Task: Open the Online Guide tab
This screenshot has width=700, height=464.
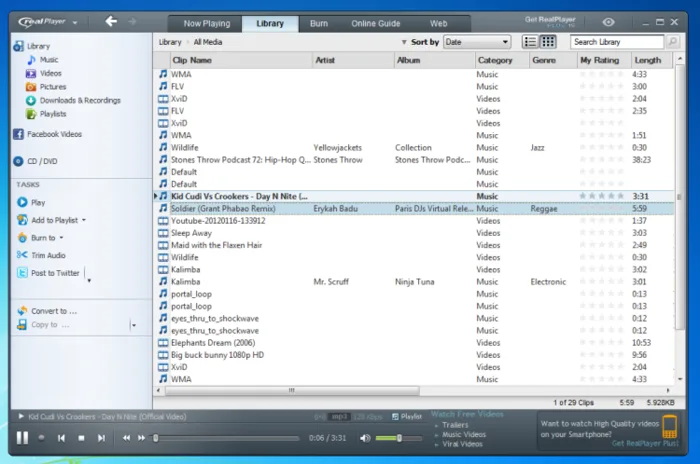Action: 375,24
